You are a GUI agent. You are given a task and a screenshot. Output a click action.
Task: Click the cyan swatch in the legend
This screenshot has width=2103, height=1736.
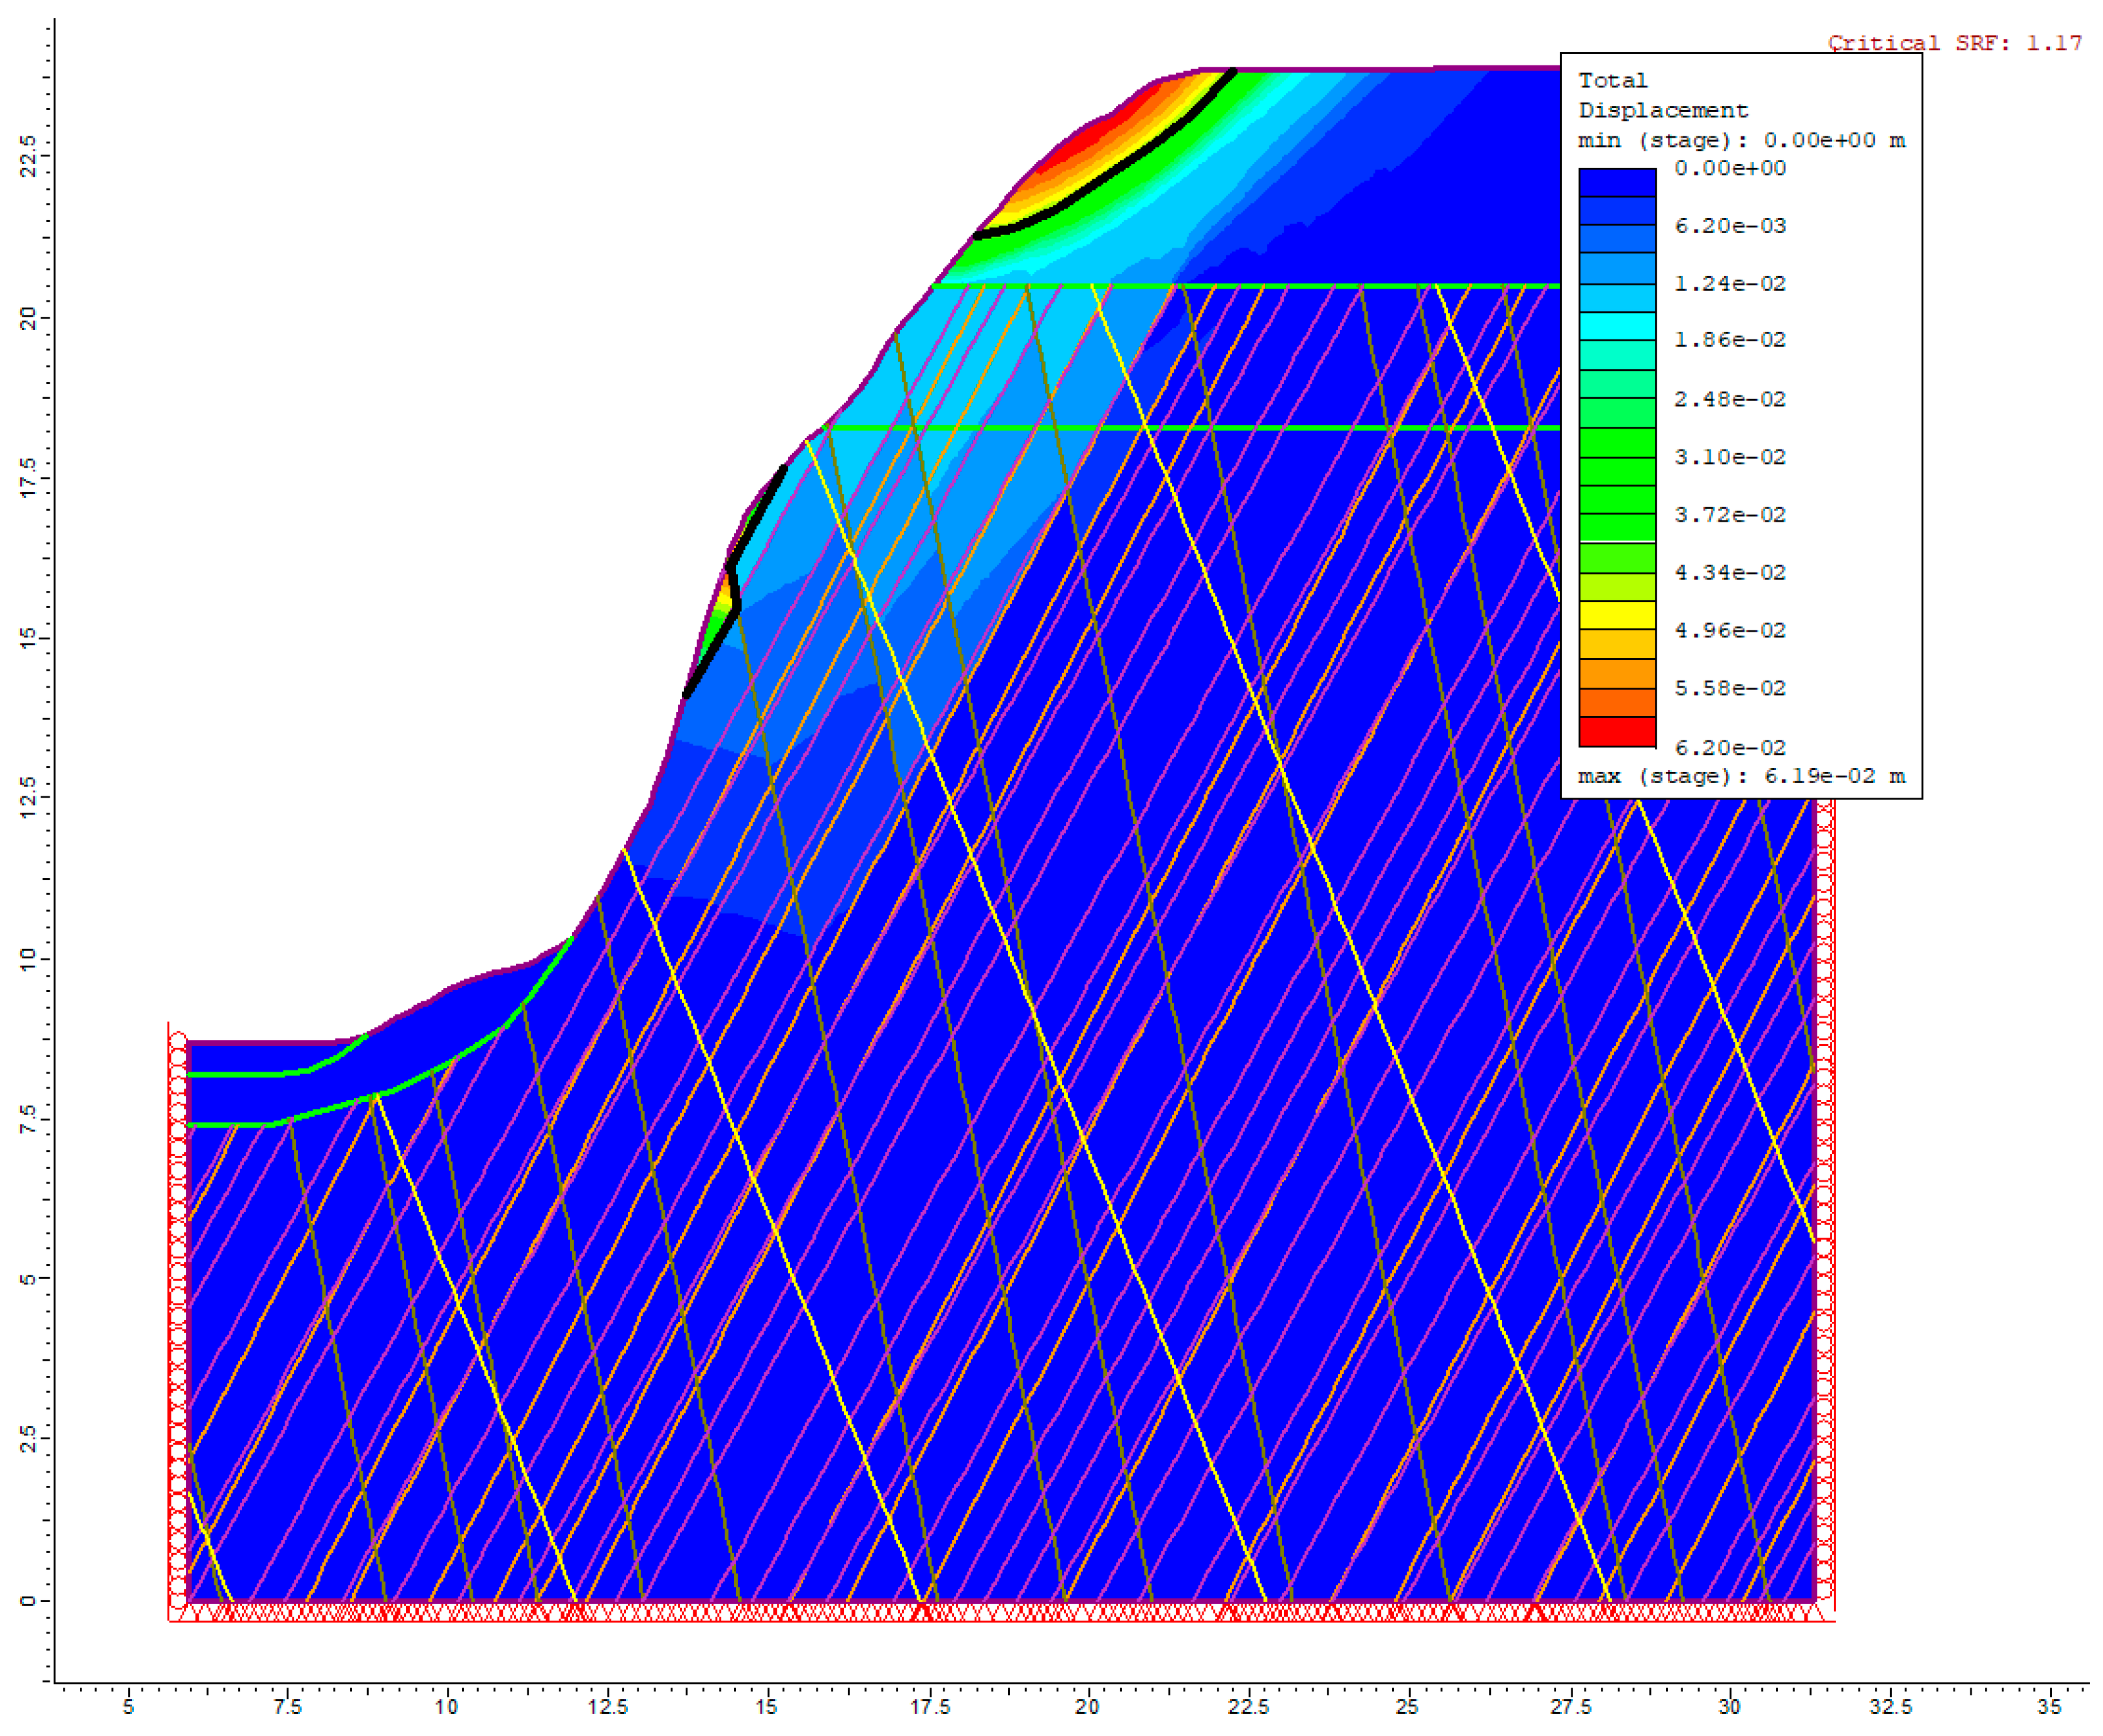point(1616,326)
